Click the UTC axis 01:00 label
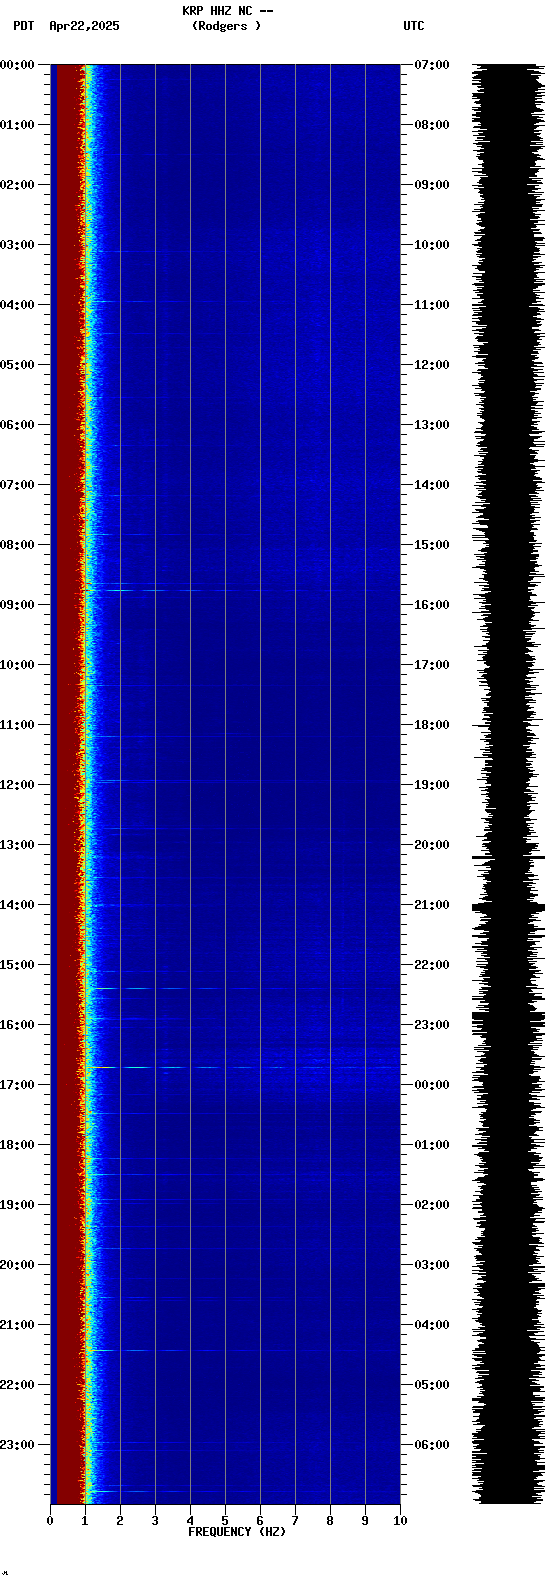 click(432, 1145)
